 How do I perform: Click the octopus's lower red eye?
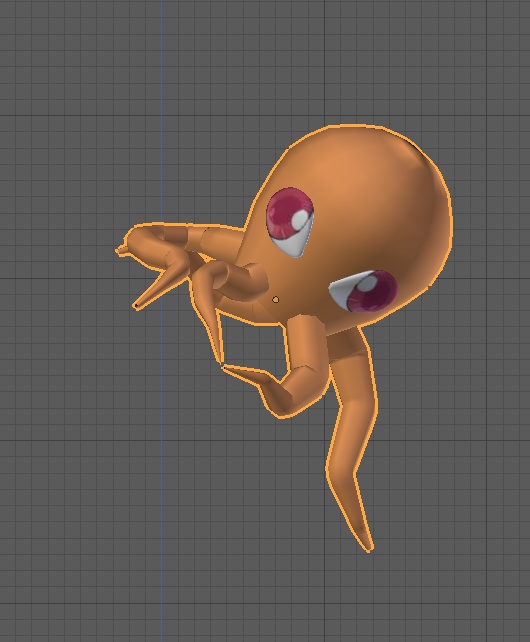363,290
